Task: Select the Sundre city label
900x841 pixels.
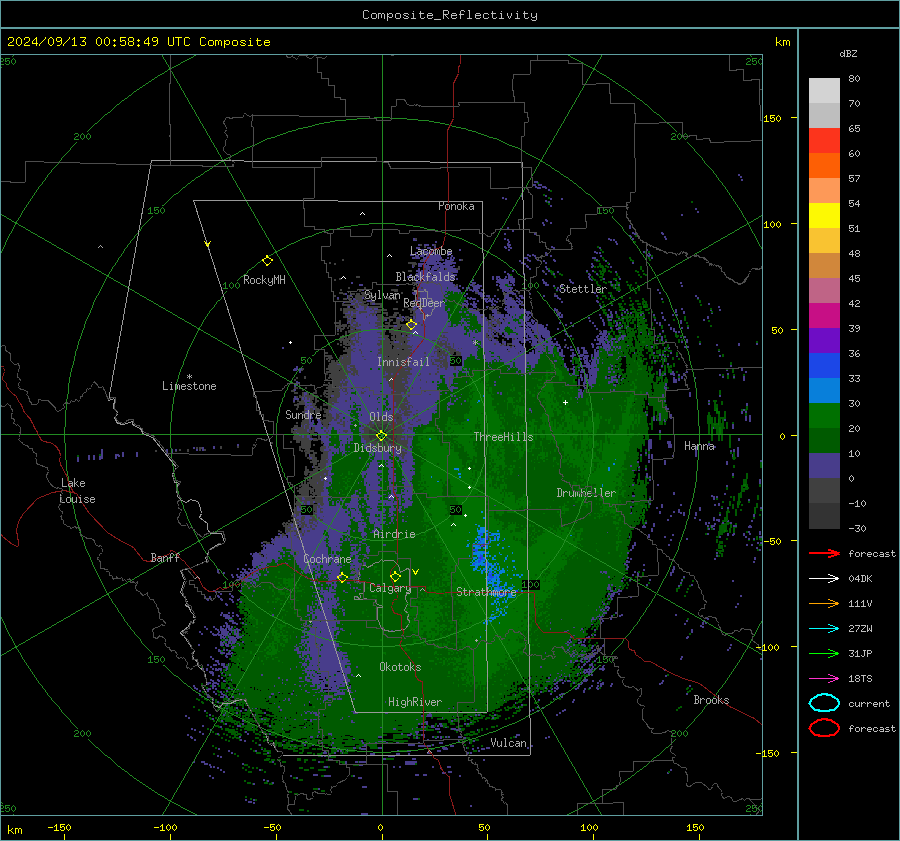Action: point(303,415)
